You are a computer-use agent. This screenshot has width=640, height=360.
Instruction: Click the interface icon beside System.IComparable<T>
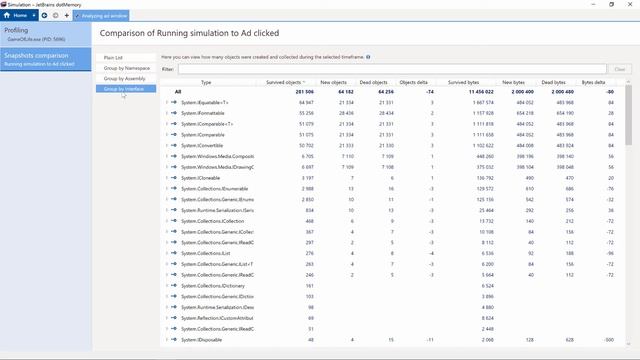point(174,124)
